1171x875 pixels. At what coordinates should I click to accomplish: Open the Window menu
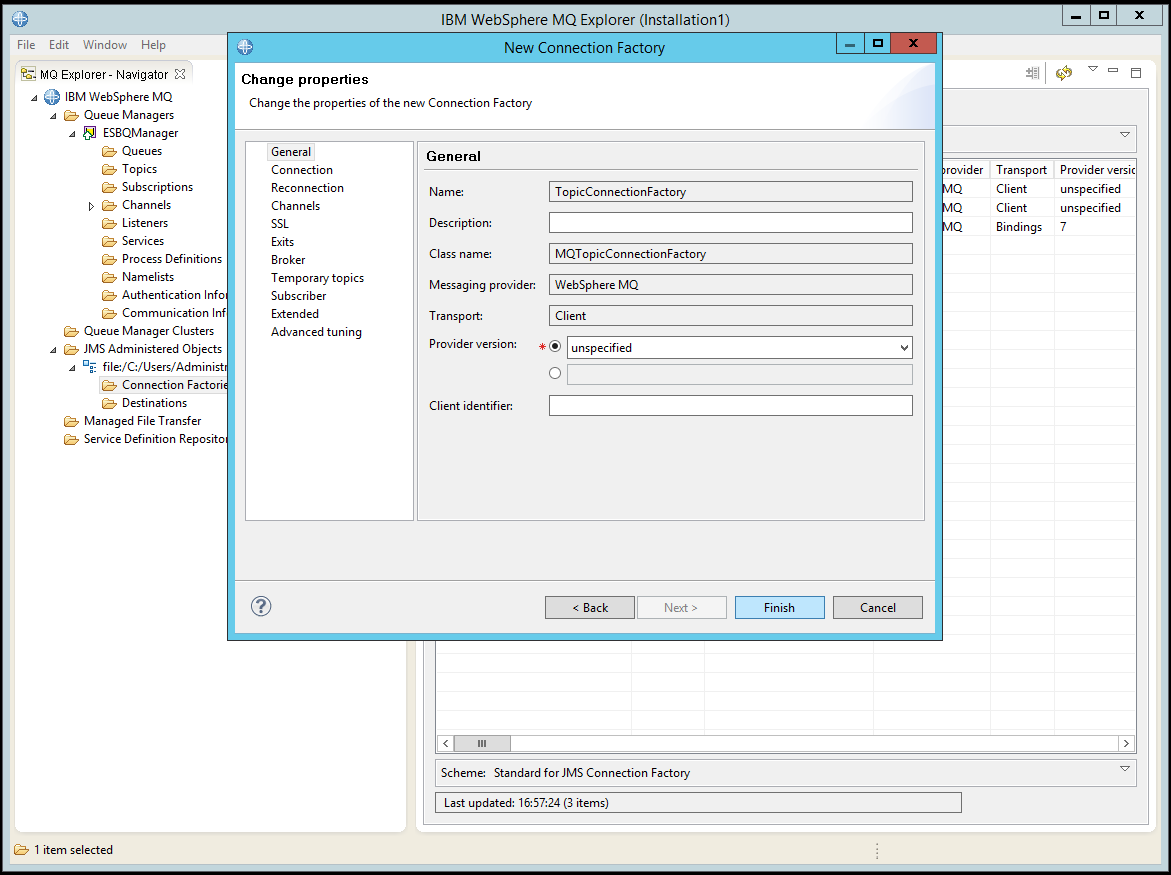(x=104, y=44)
